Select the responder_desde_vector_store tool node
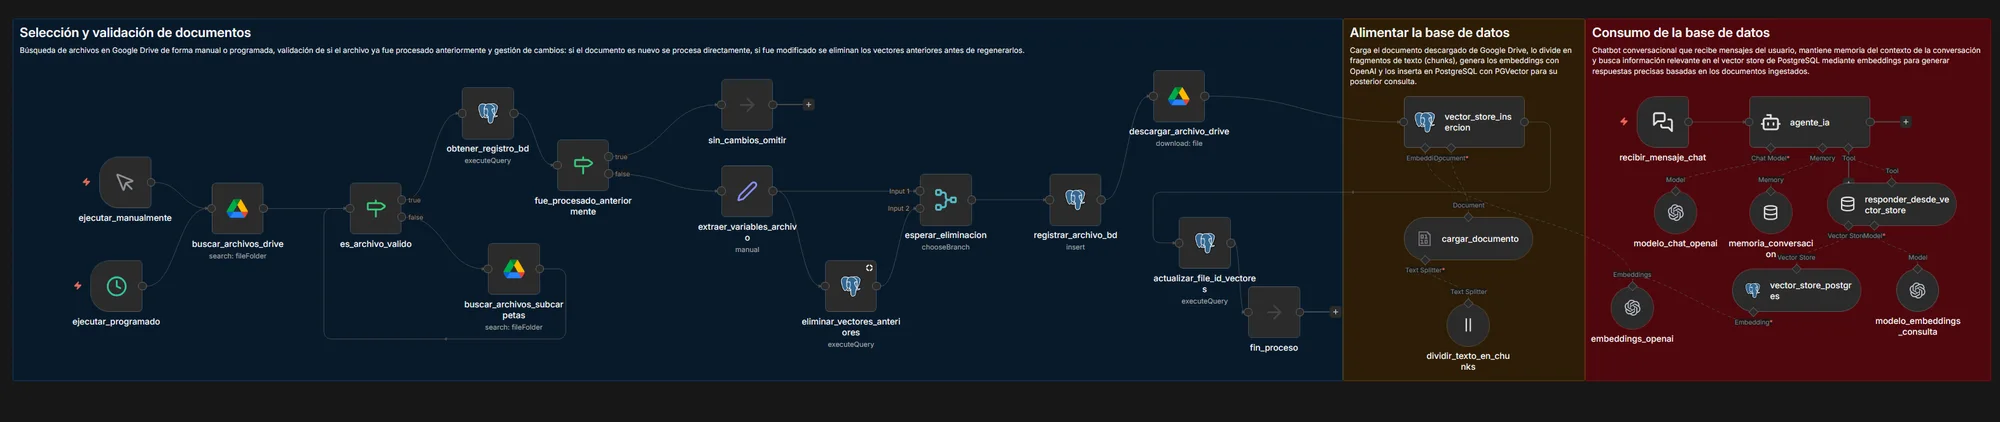The width and height of the screenshot is (2000, 422). 1892,204
